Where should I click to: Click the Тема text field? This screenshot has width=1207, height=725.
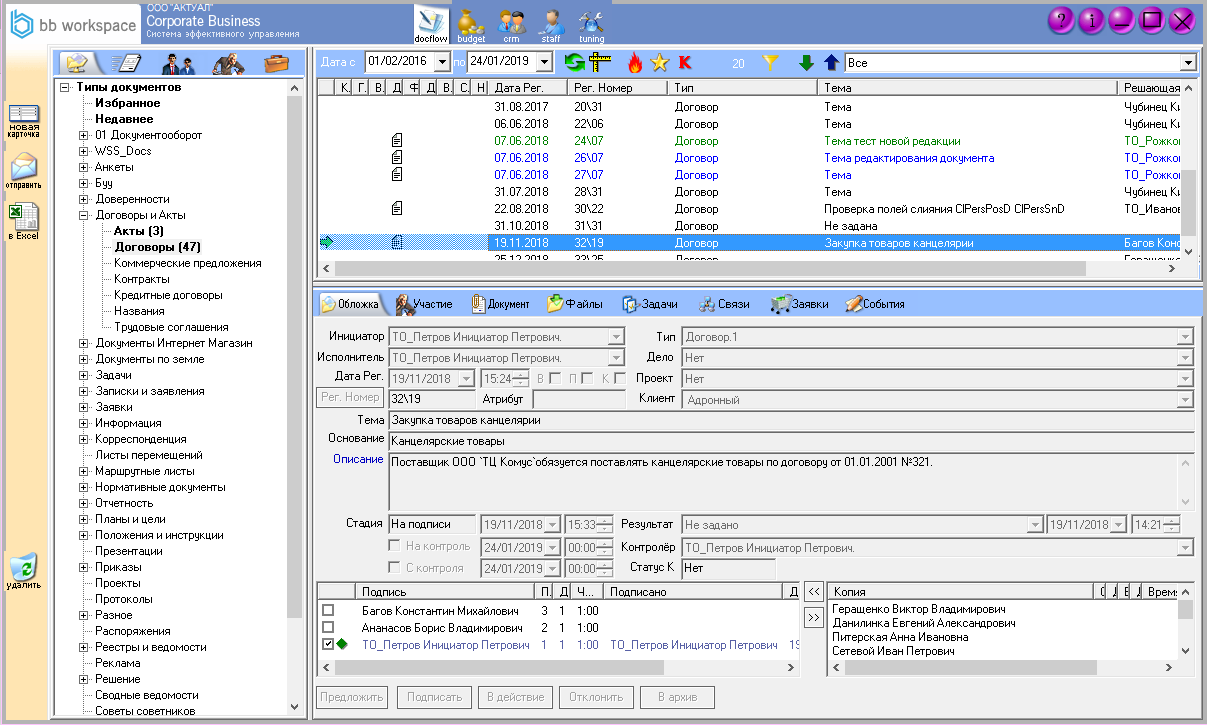[790, 421]
